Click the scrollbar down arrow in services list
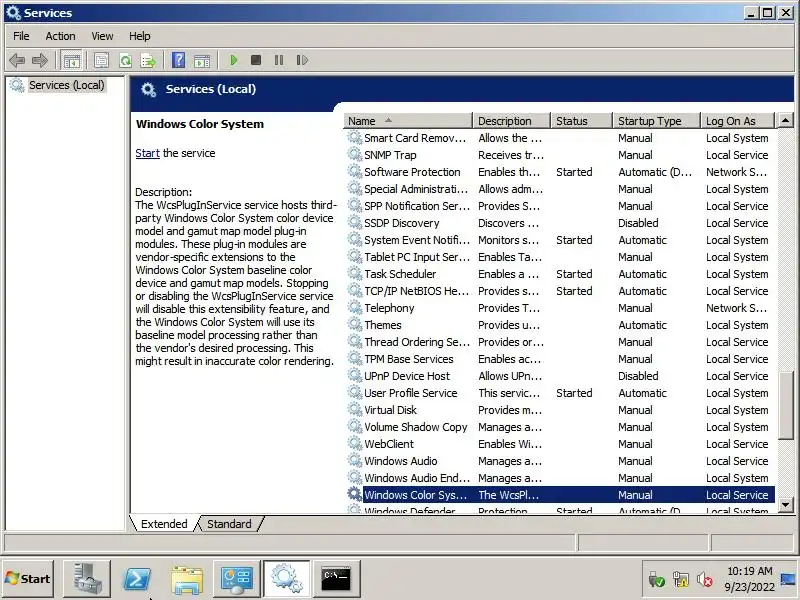The image size is (800, 600). [785, 505]
